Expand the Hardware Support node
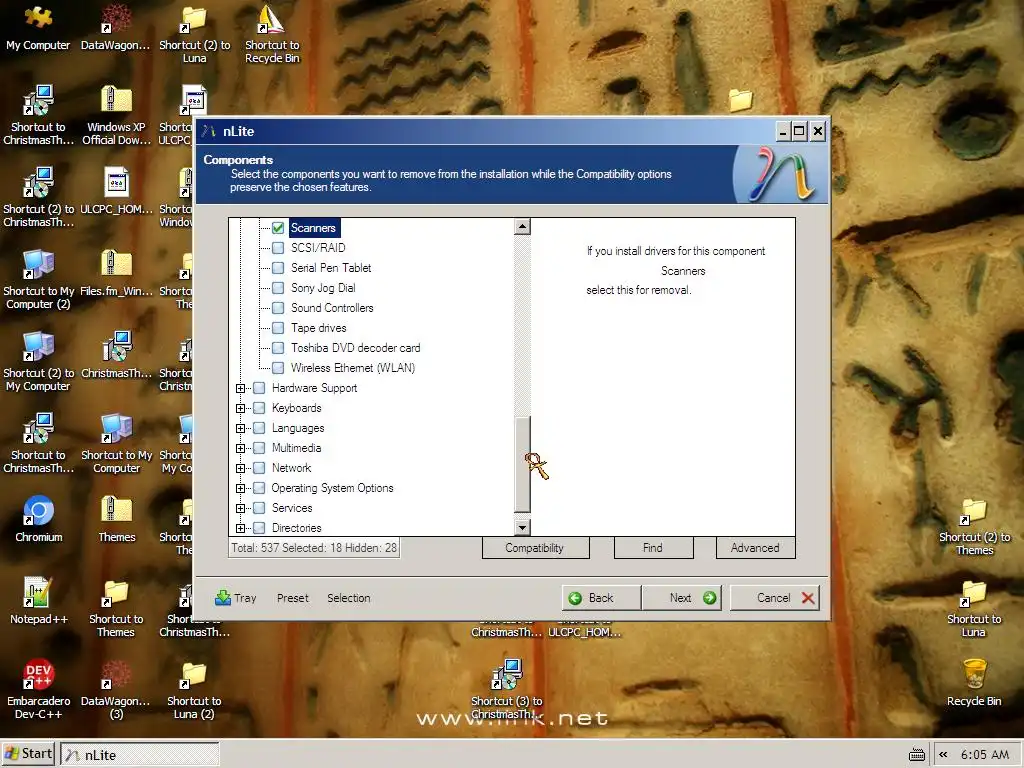This screenshot has width=1024, height=768. (x=240, y=389)
